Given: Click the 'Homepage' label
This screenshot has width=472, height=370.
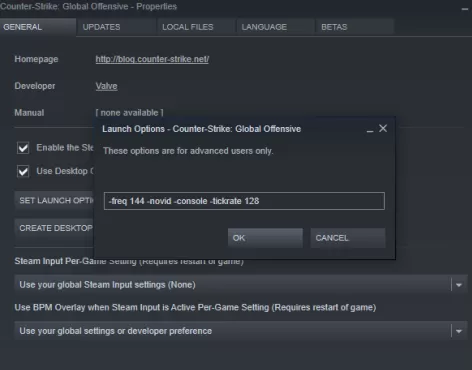Looking at the screenshot, I should pyautogui.click(x=36, y=59).
